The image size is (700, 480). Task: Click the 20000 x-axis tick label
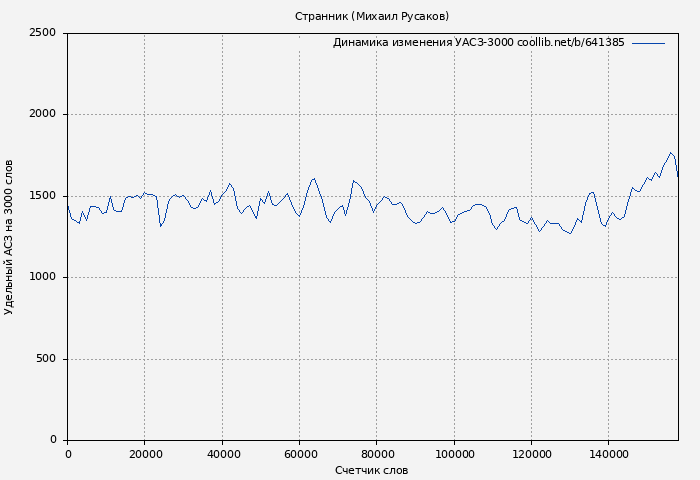(144, 454)
